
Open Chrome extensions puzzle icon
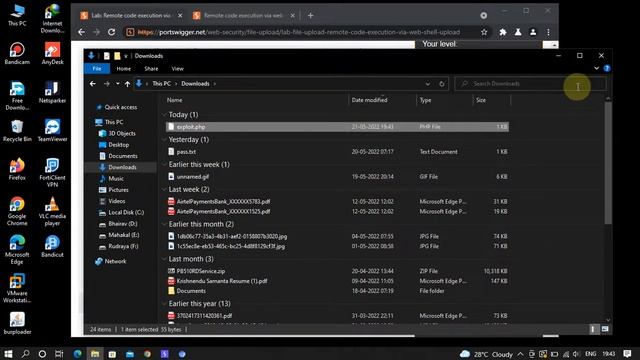coord(503,32)
